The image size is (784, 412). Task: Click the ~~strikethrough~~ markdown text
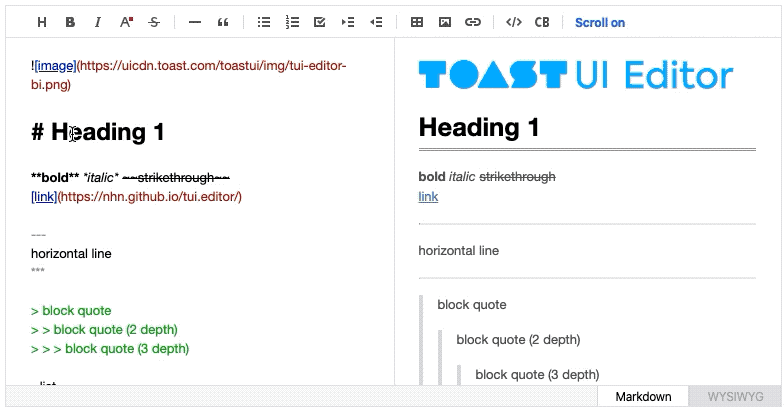coord(176,178)
